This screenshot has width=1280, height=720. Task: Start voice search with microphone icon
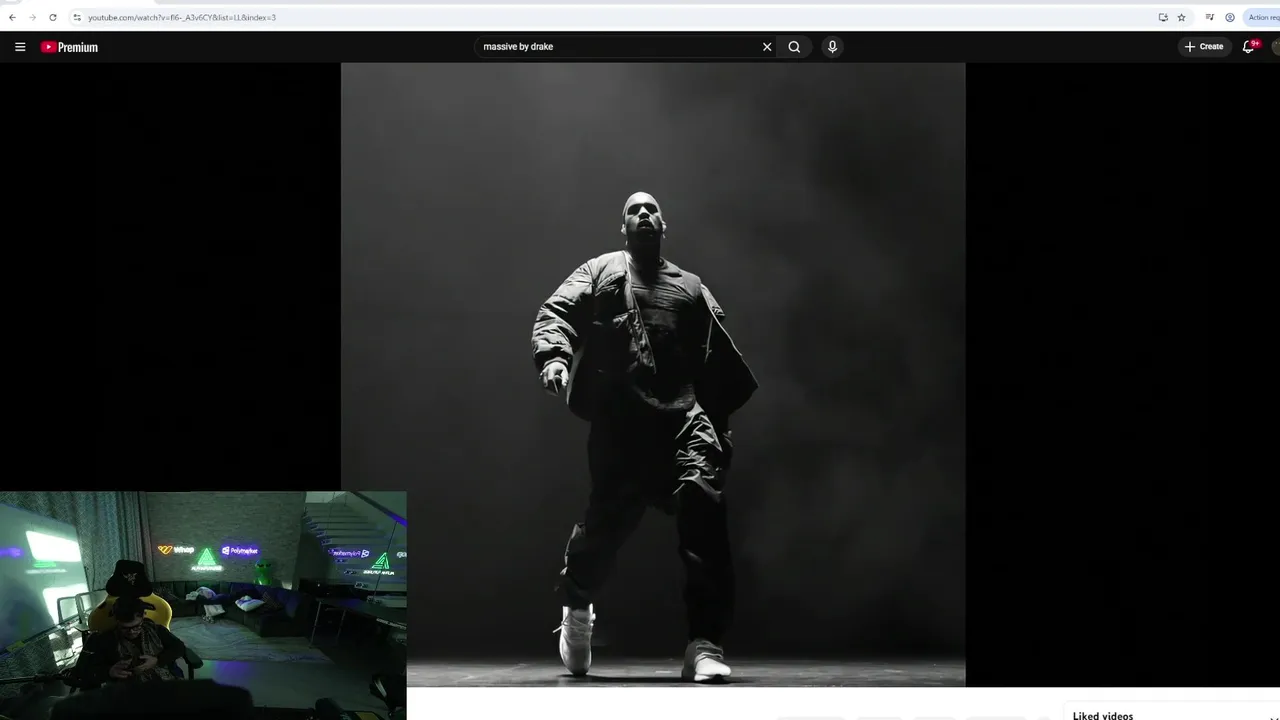click(832, 47)
